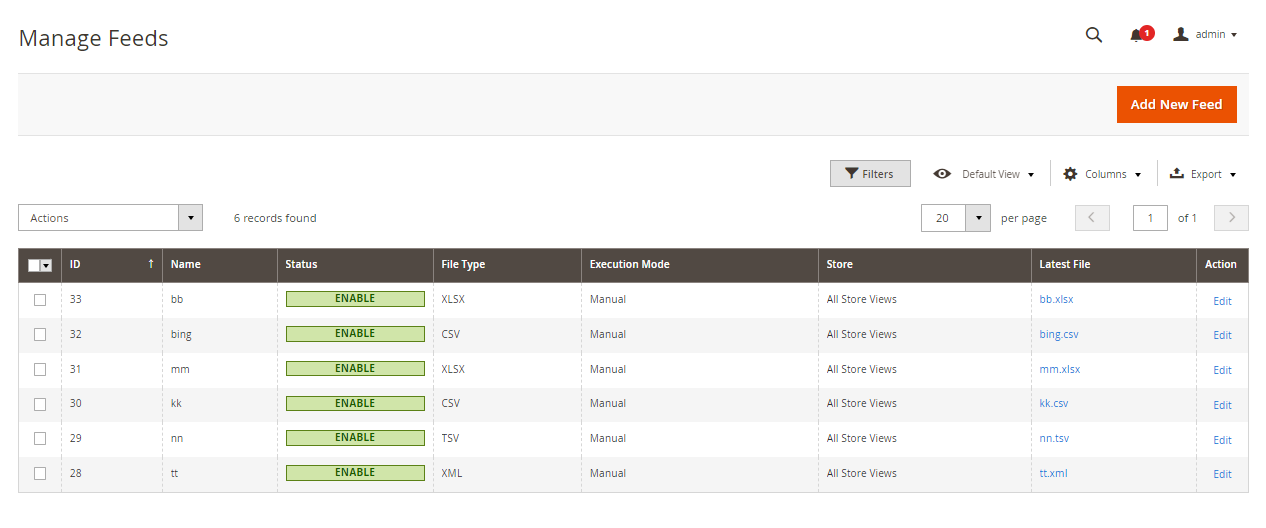This screenshot has height=528, width=1266.
Task: Click the current page number field
Action: point(1150,218)
